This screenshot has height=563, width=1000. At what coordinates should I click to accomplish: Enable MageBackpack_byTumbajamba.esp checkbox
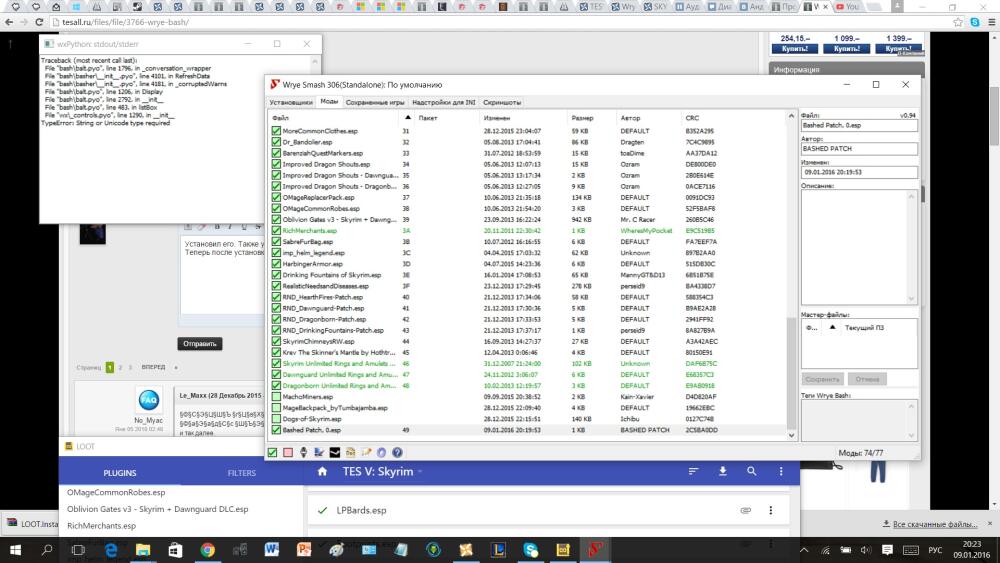click(x=276, y=408)
